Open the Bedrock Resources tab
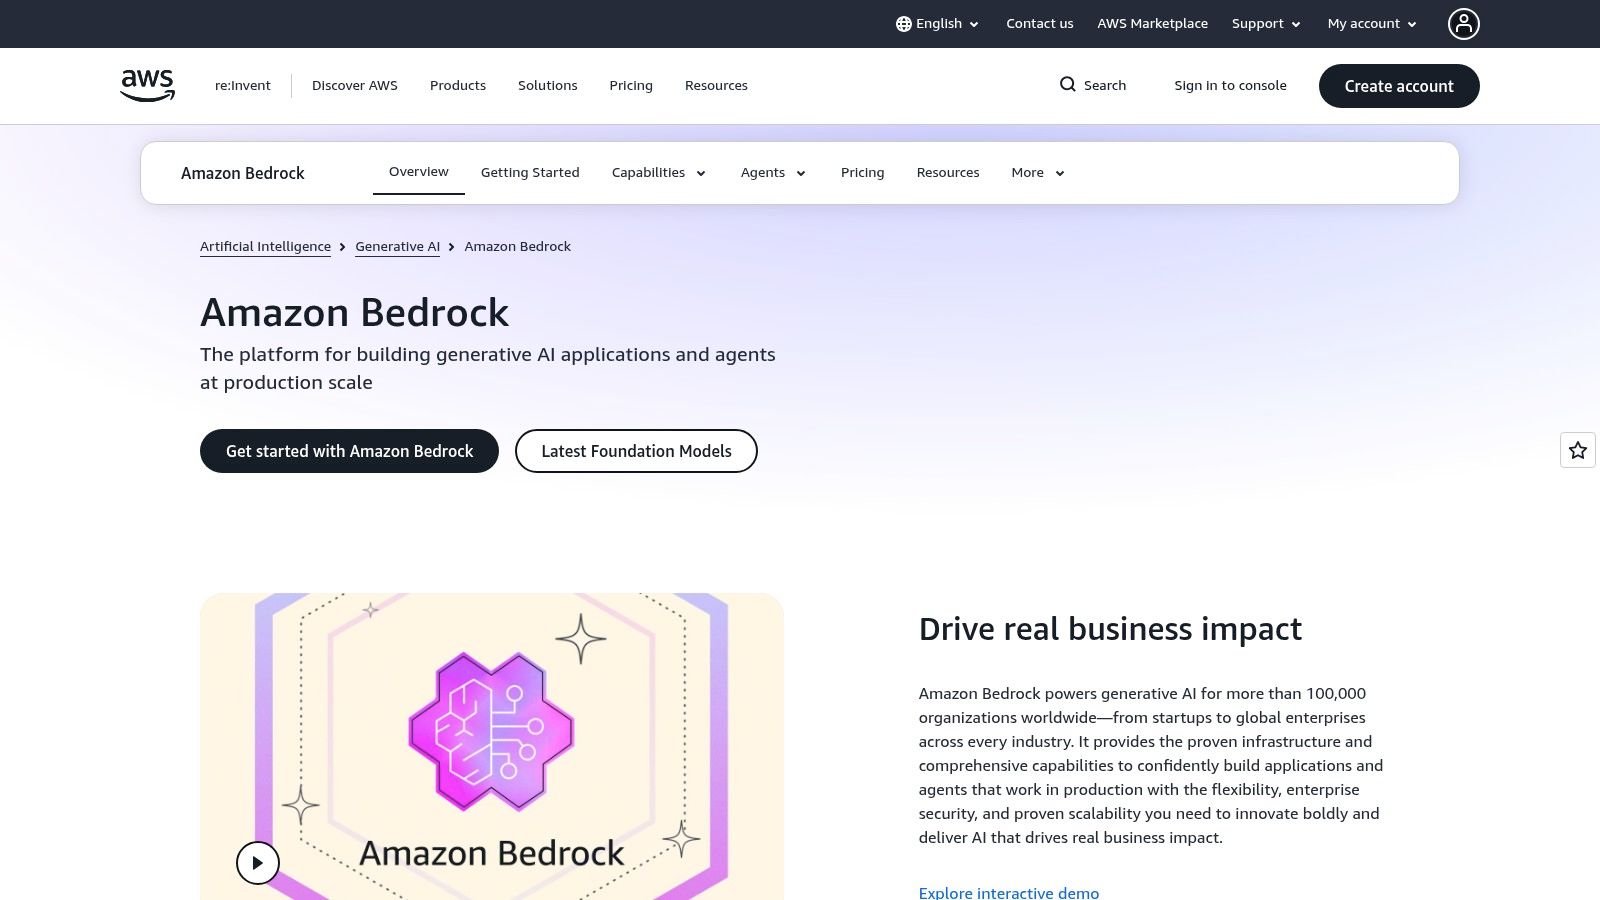 (948, 173)
